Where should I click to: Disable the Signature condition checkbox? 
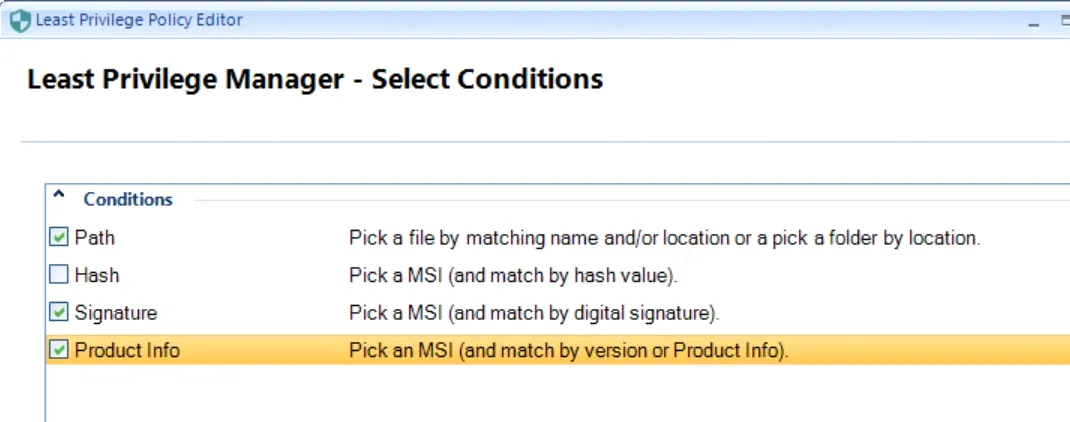pyautogui.click(x=59, y=313)
